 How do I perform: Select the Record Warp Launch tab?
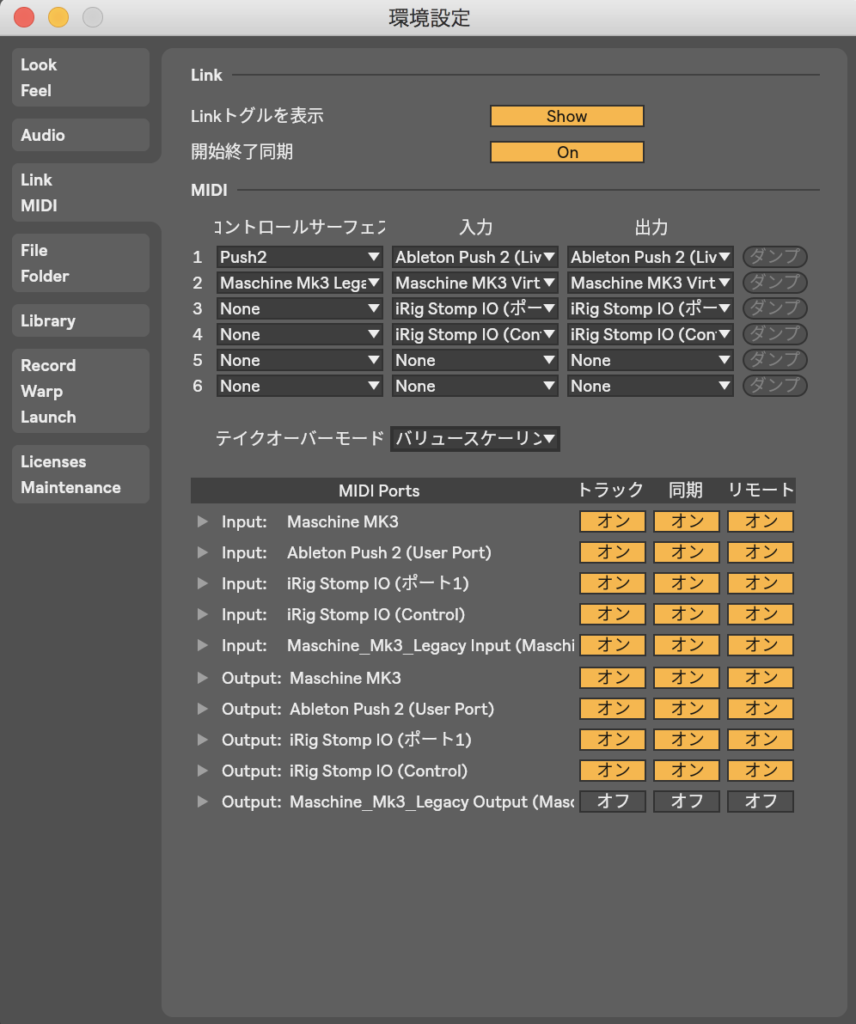click(81, 391)
